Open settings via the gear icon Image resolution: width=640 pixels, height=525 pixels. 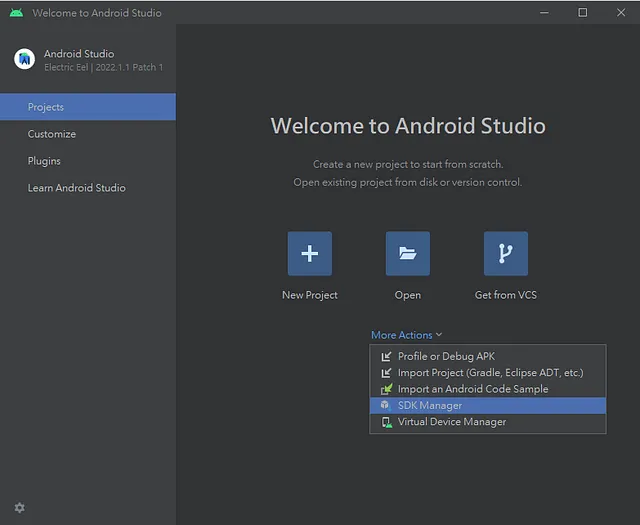point(20,507)
